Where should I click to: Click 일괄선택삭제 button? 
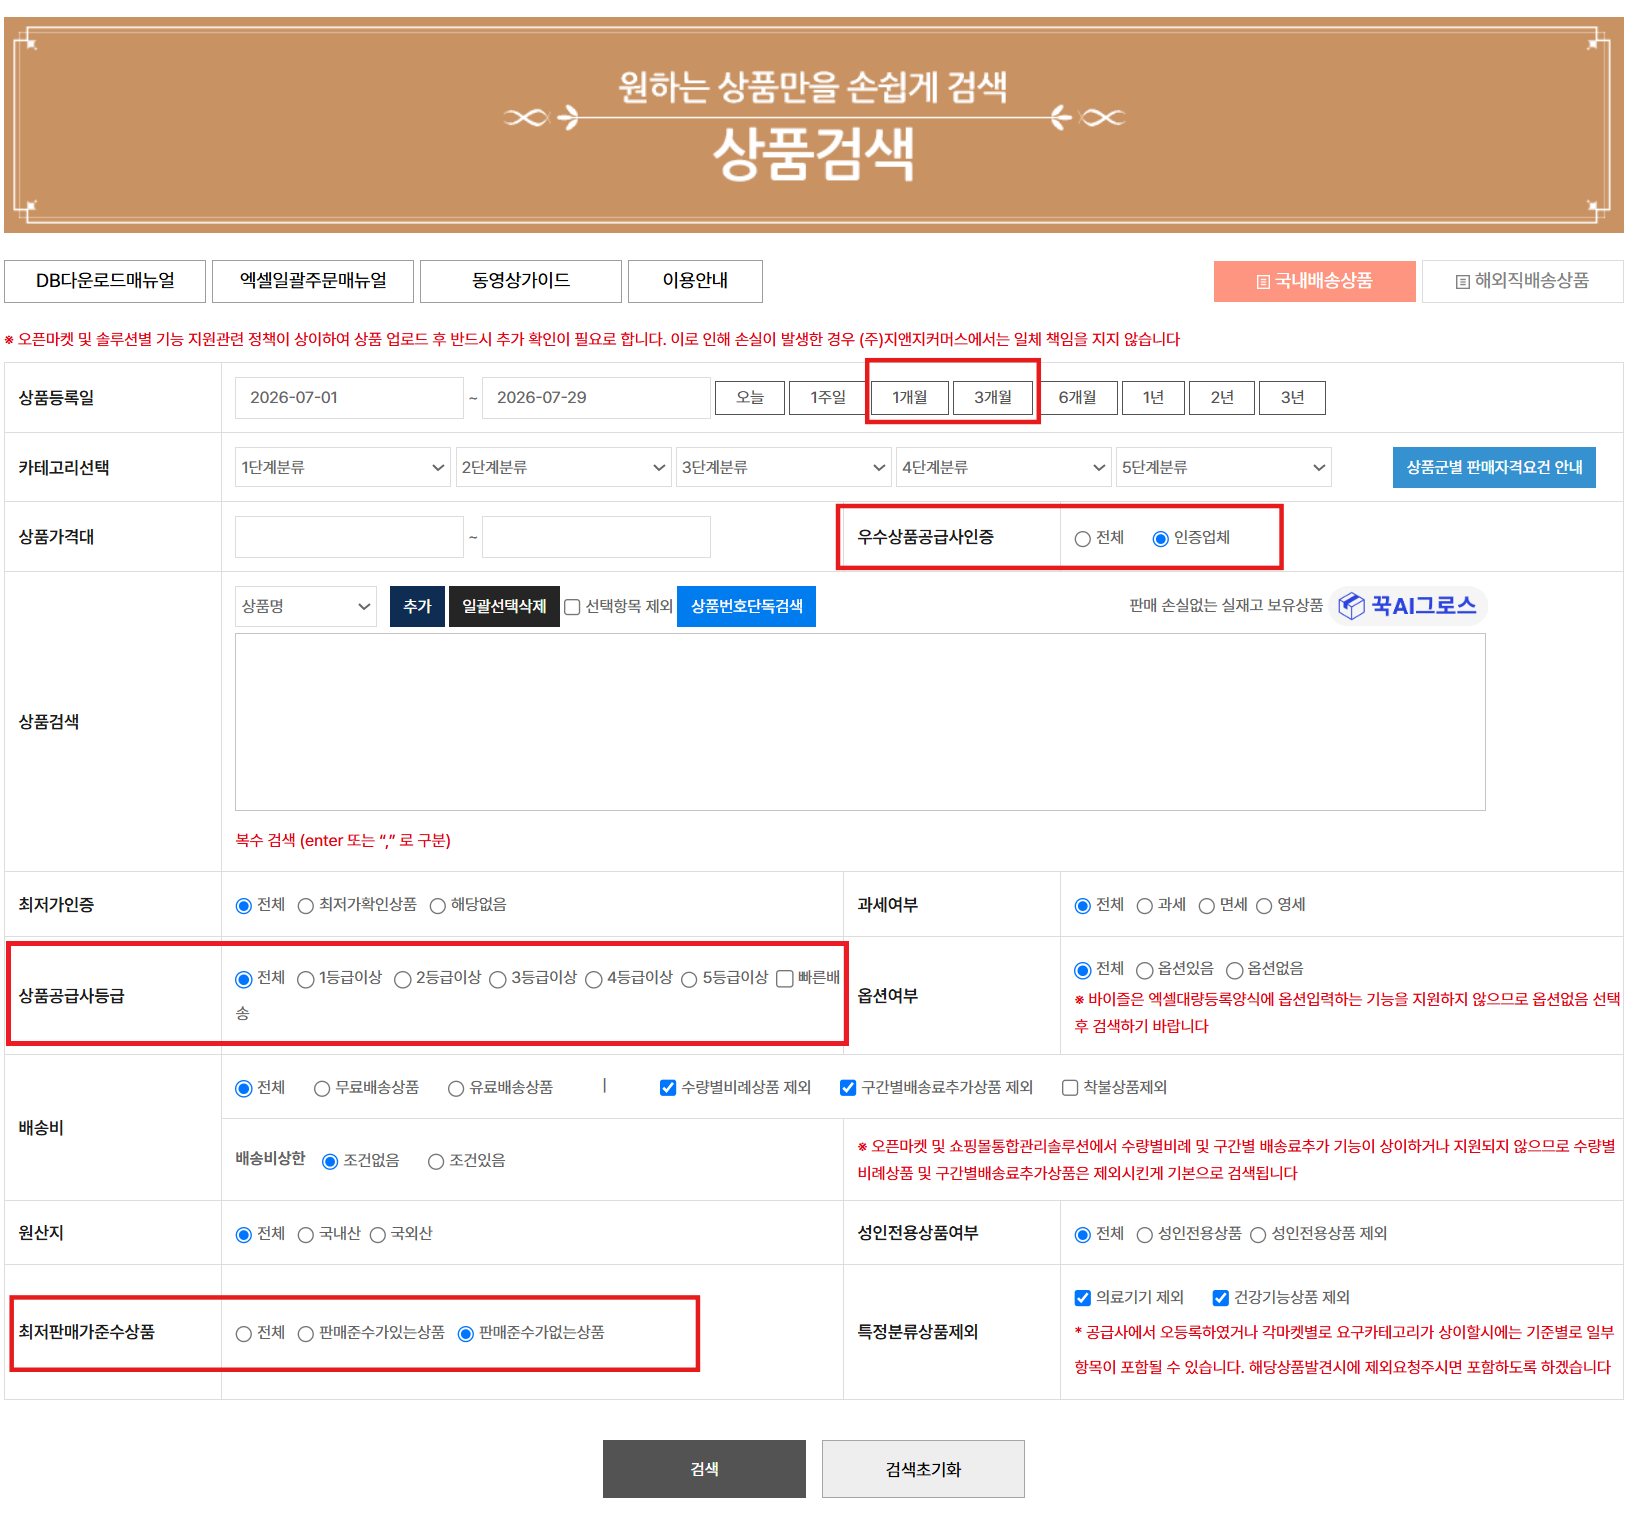[x=504, y=606]
